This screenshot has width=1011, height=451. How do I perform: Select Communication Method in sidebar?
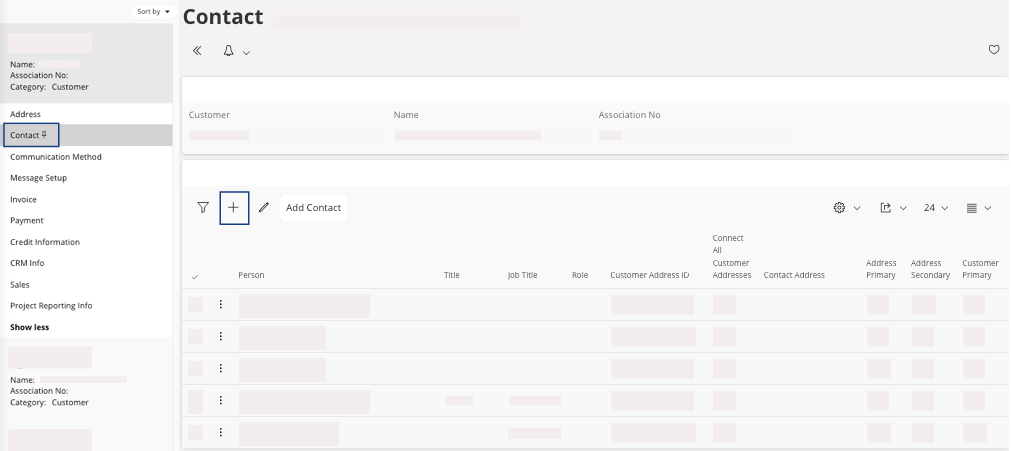pos(56,157)
